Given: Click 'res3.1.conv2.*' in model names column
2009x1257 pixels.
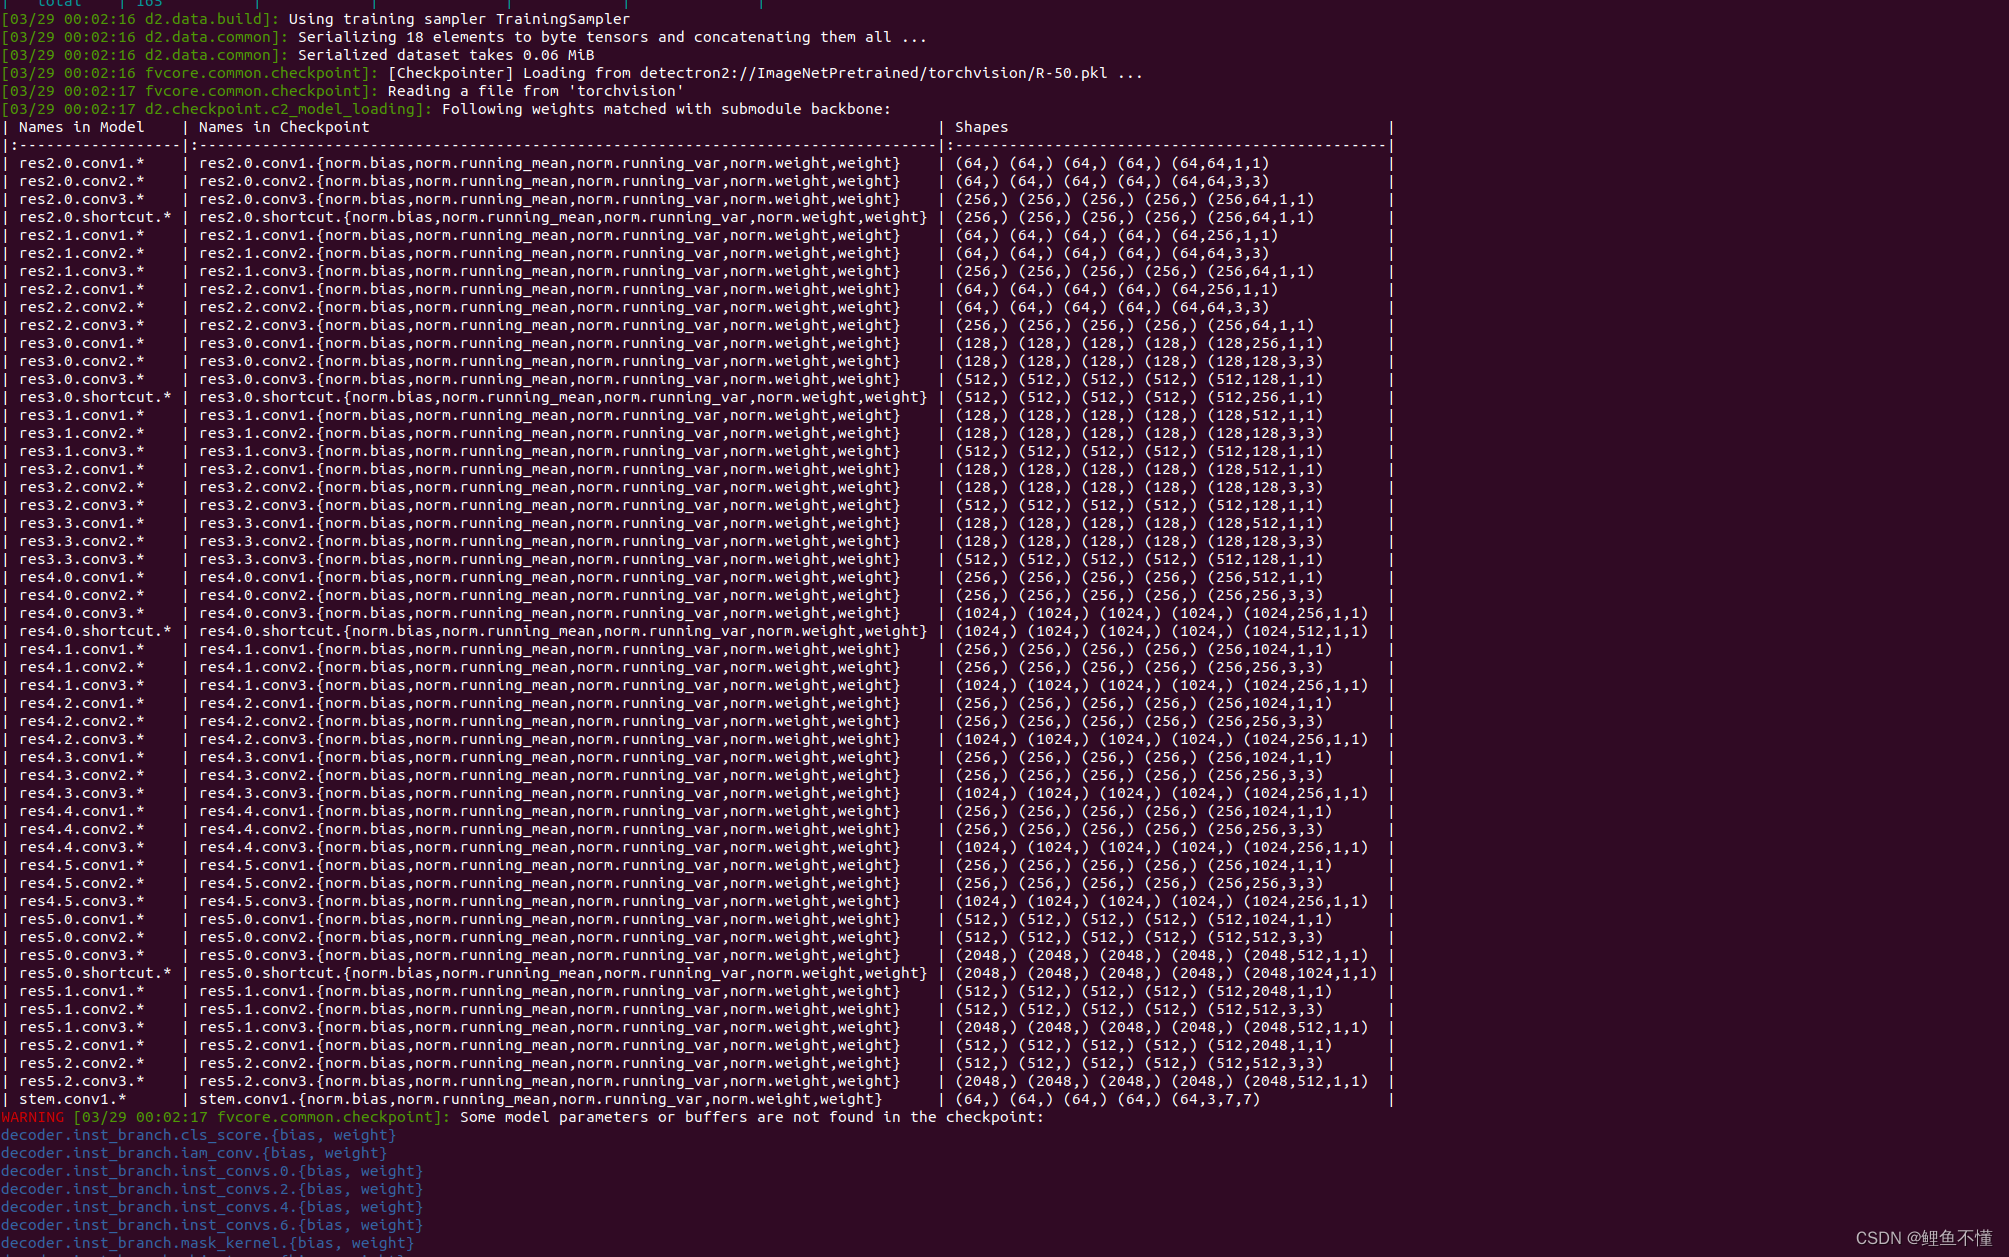Looking at the screenshot, I should (x=81, y=433).
